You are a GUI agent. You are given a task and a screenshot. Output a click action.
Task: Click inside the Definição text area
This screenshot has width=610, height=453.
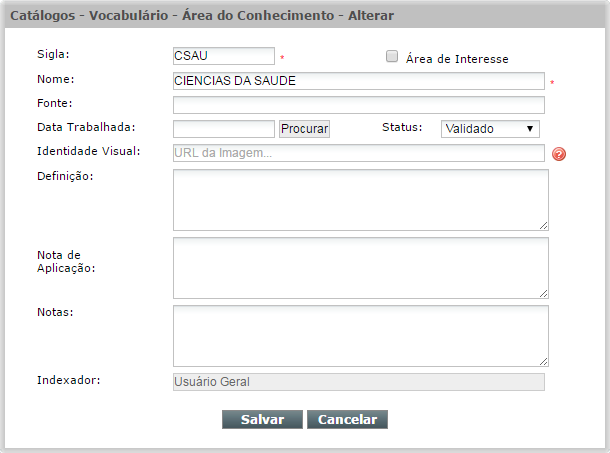coord(361,200)
